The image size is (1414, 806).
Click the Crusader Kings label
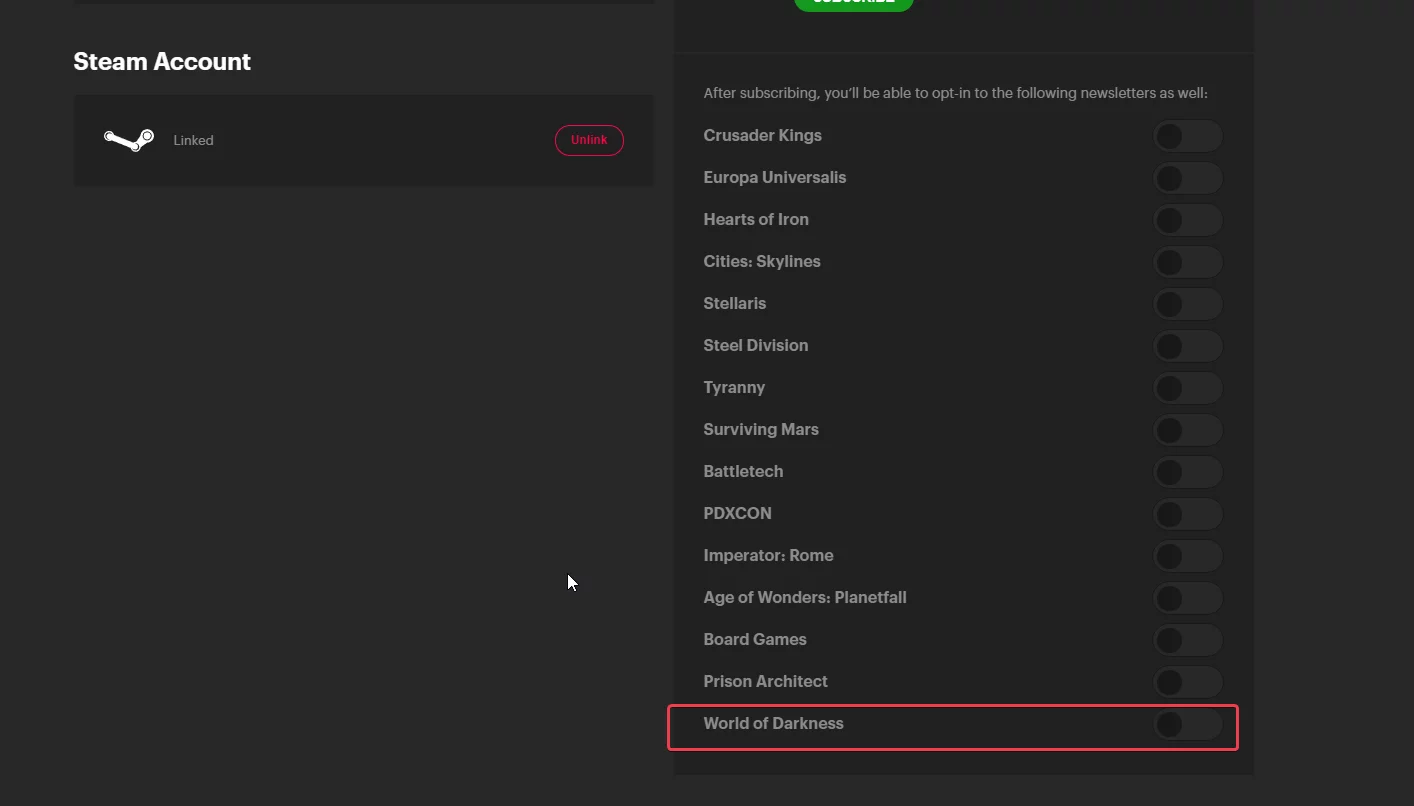pyautogui.click(x=762, y=135)
